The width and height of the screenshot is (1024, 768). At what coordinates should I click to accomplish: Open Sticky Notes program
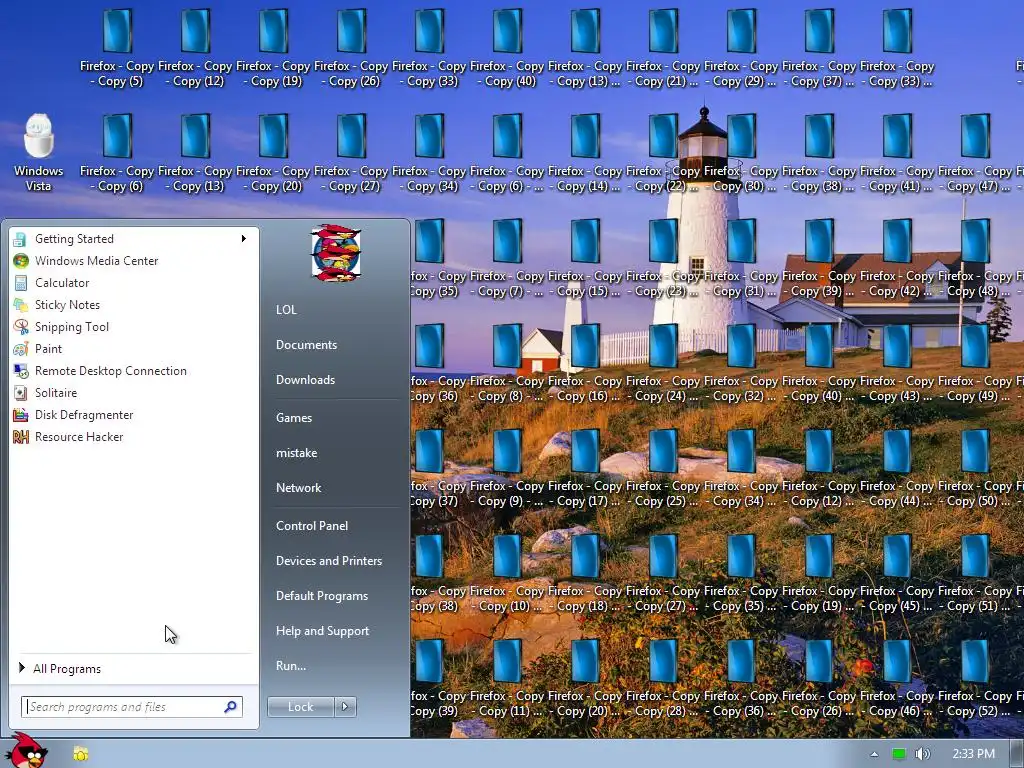click(134, 305)
